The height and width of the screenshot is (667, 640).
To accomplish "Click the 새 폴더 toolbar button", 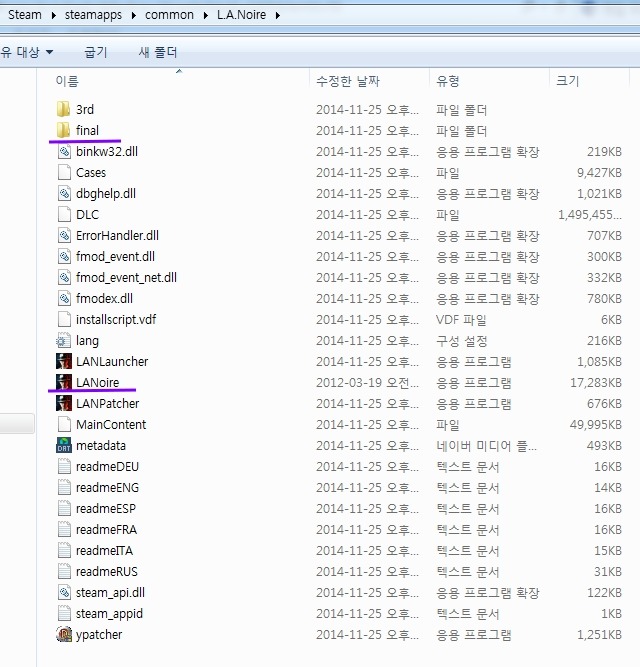I will click(158, 52).
